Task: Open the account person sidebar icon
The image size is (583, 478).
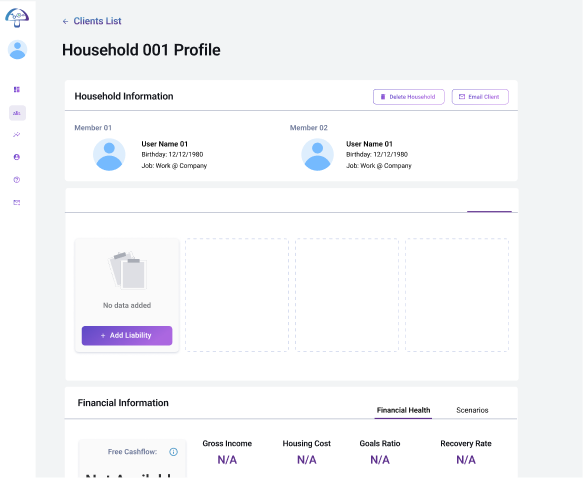Action: pos(17,157)
